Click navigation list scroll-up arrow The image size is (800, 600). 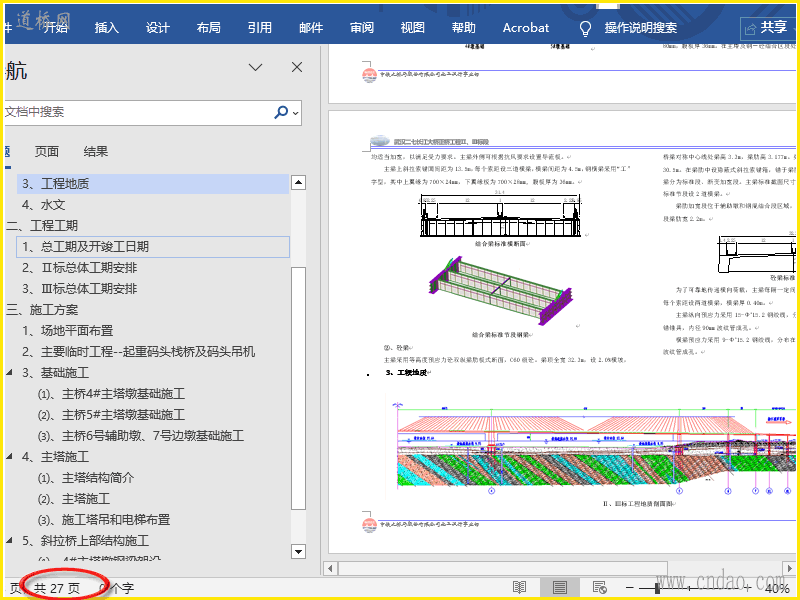coord(298,182)
